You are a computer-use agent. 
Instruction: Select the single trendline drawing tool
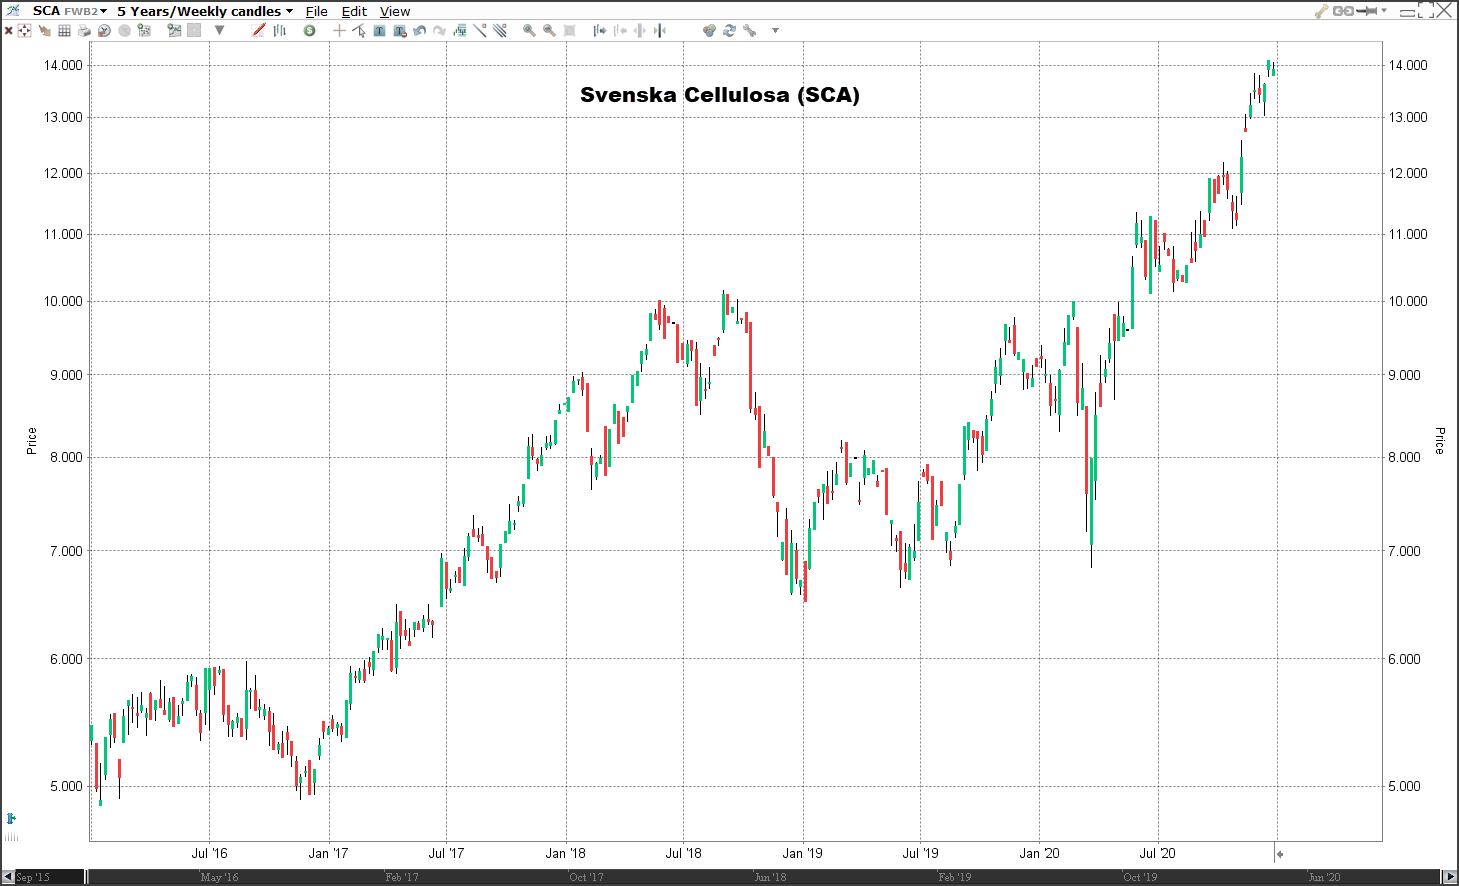tap(480, 30)
